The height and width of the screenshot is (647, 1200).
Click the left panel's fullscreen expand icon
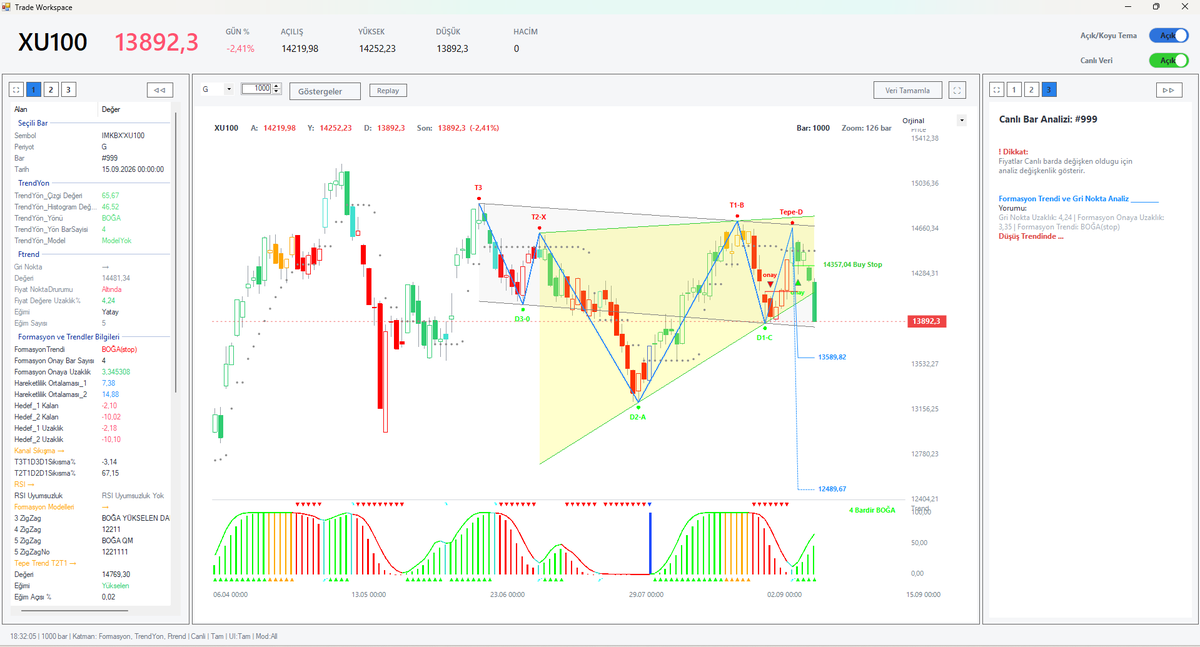15,90
